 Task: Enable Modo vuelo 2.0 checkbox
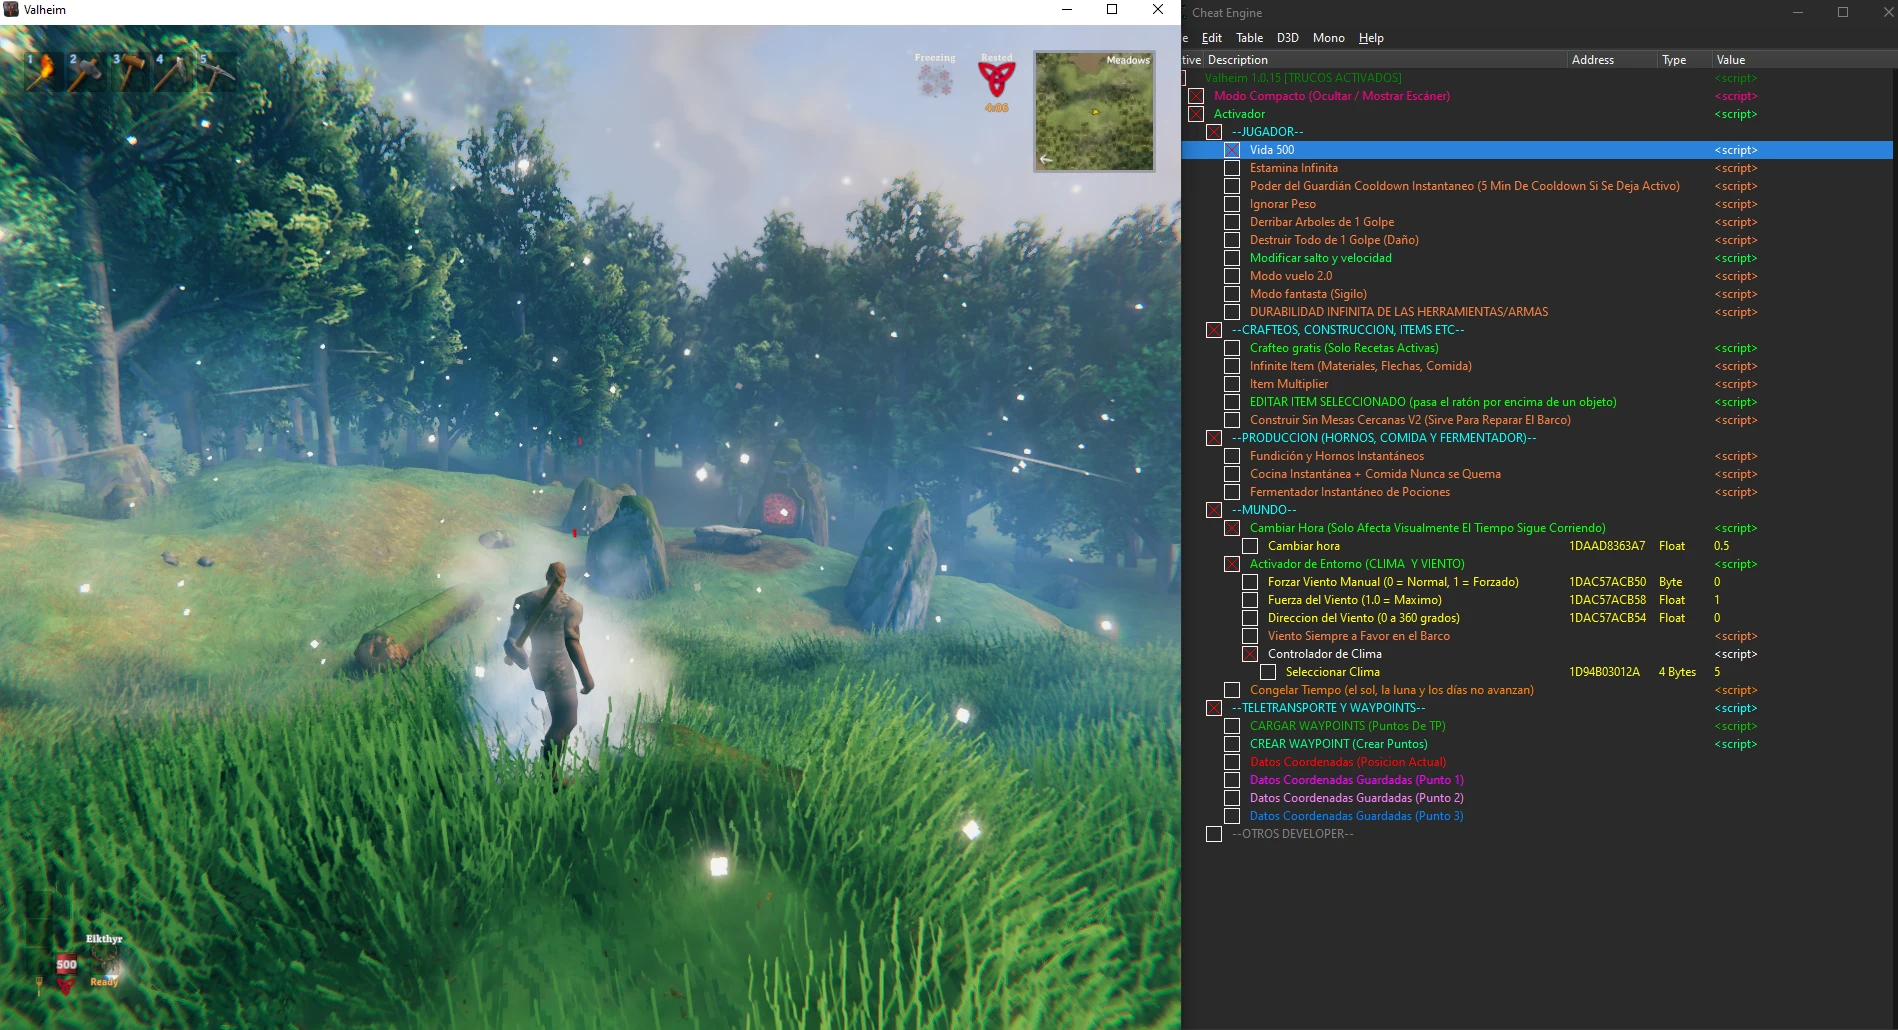1232,276
